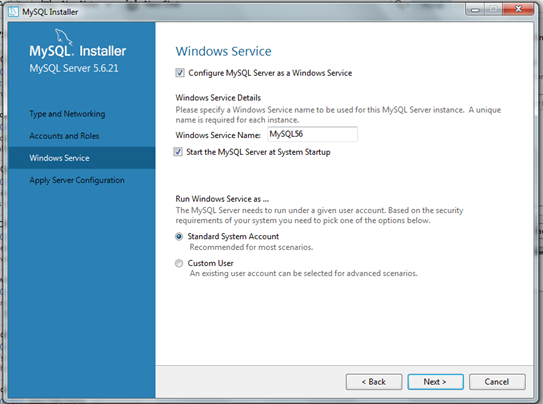Click the MySQL dolphin logo in sidebar
543x404 pixels.
(63, 36)
